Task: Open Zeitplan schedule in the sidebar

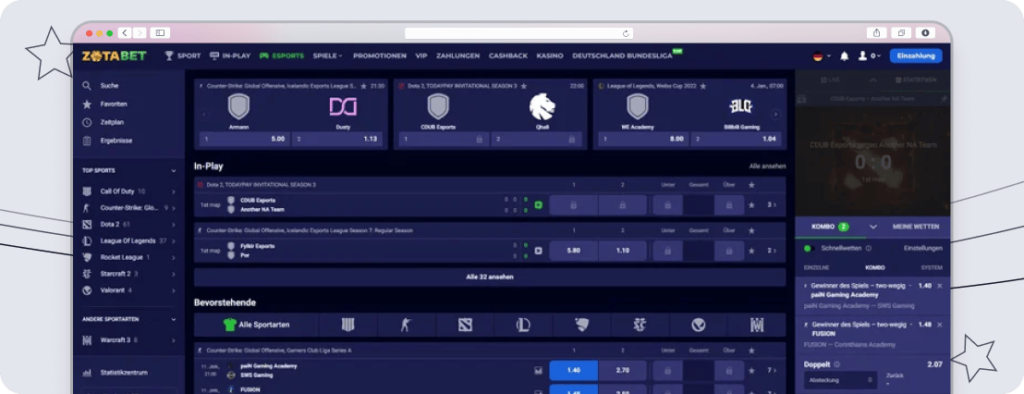Action: [x=112, y=122]
